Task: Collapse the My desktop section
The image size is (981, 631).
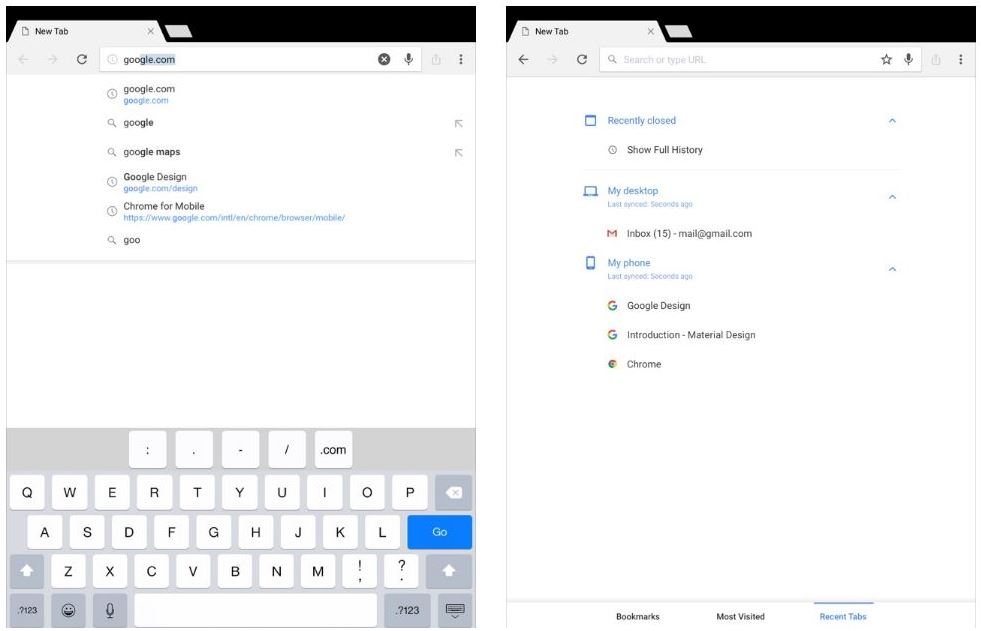Action: point(892,197)
